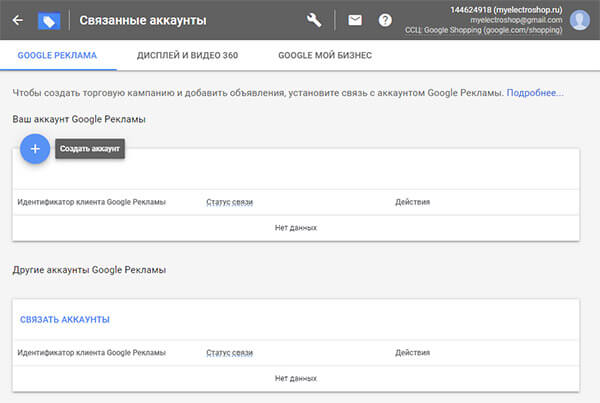
Task: Select 'Идентификатор клиента' header in Ваш аккаунт table
Action: pos(92,202)
